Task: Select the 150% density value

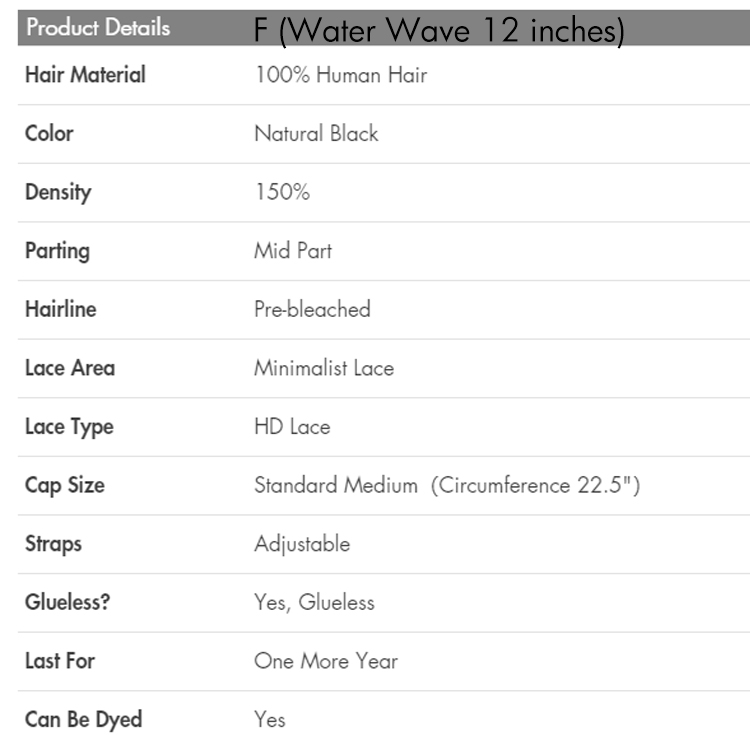Action: pos(281,192)
